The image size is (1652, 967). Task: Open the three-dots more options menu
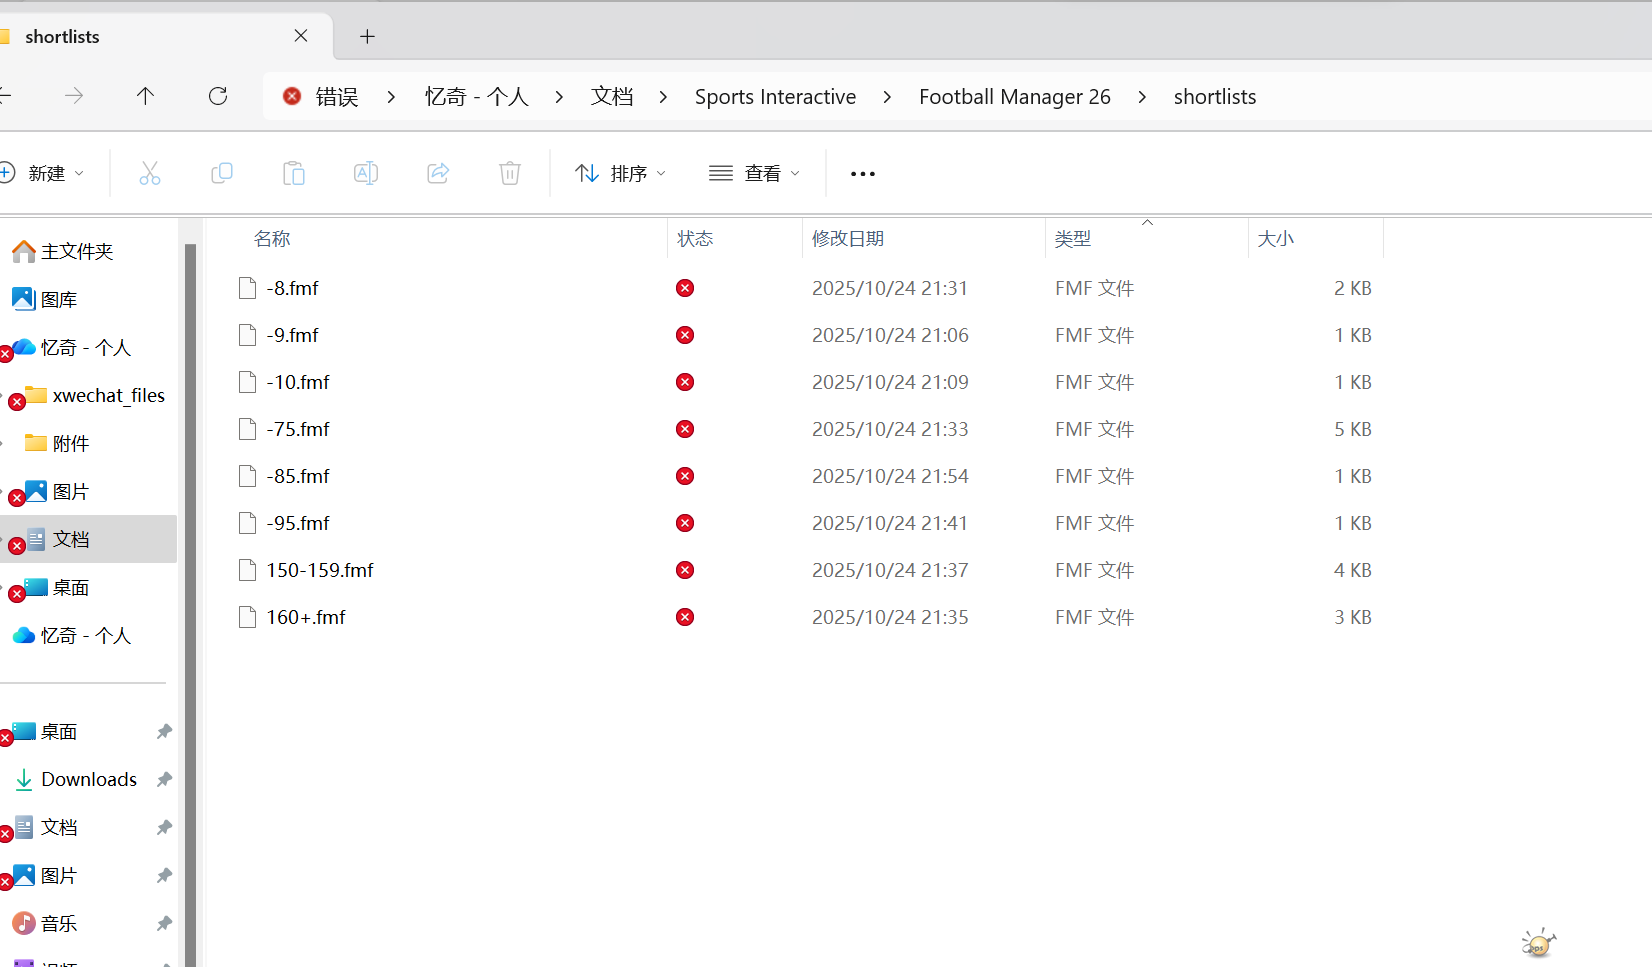(862, 174)
